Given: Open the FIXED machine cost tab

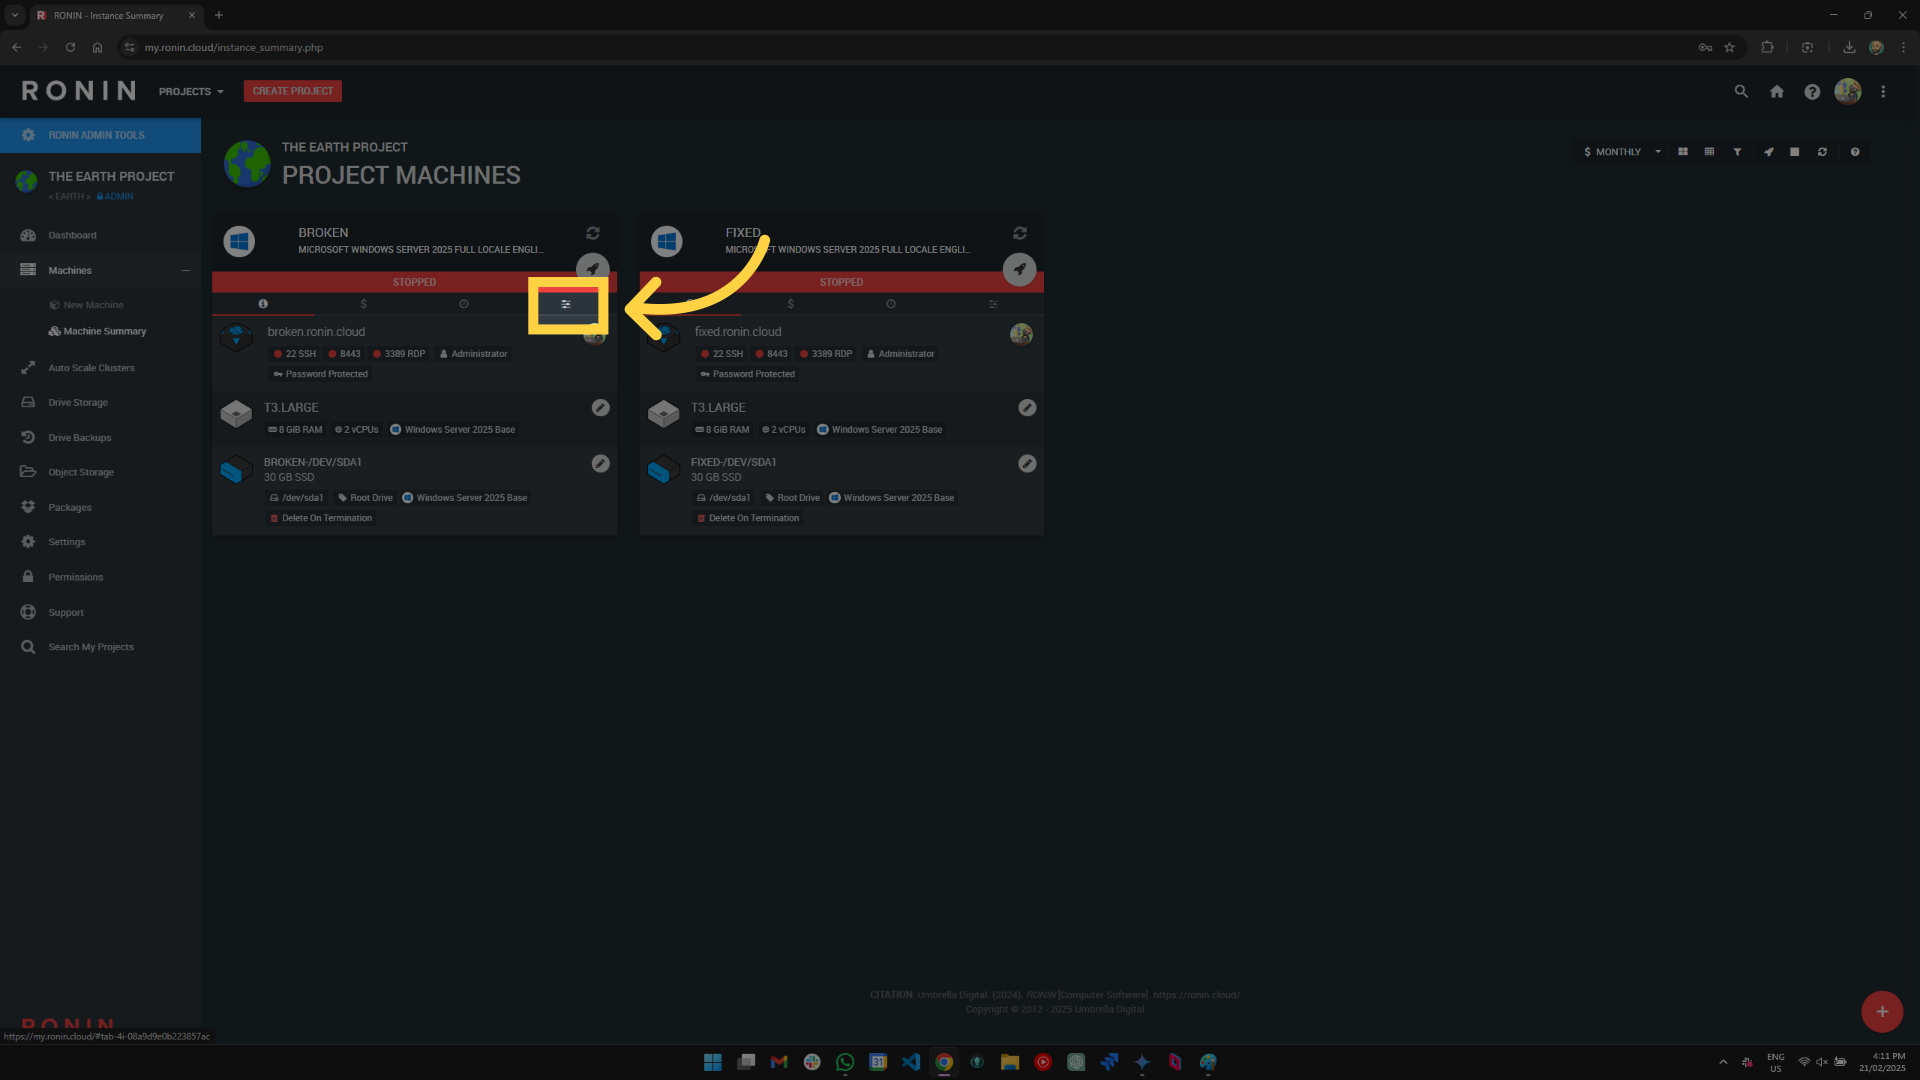Looking at the screenshot, I should click(x=791, y=304).
